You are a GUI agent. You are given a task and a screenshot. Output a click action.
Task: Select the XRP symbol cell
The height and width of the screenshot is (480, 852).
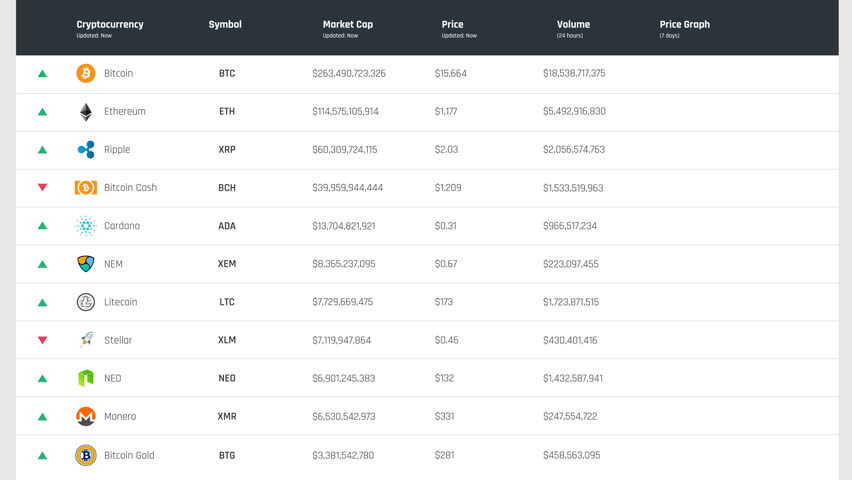(x=227, y=149)
